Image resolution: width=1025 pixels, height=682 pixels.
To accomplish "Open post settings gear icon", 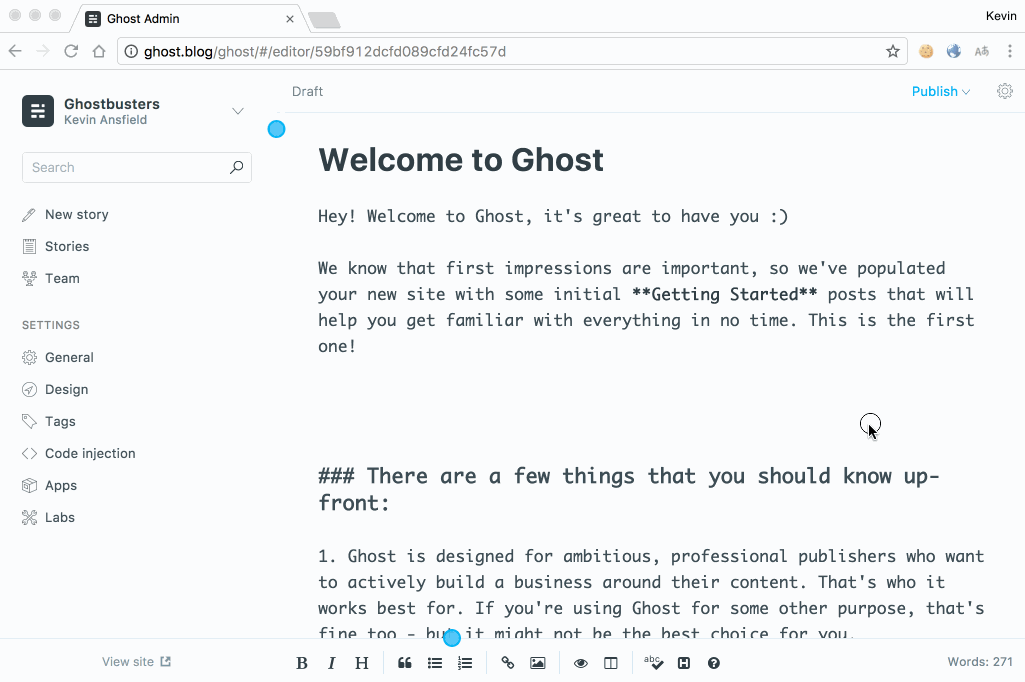I will click(1005, 91).
